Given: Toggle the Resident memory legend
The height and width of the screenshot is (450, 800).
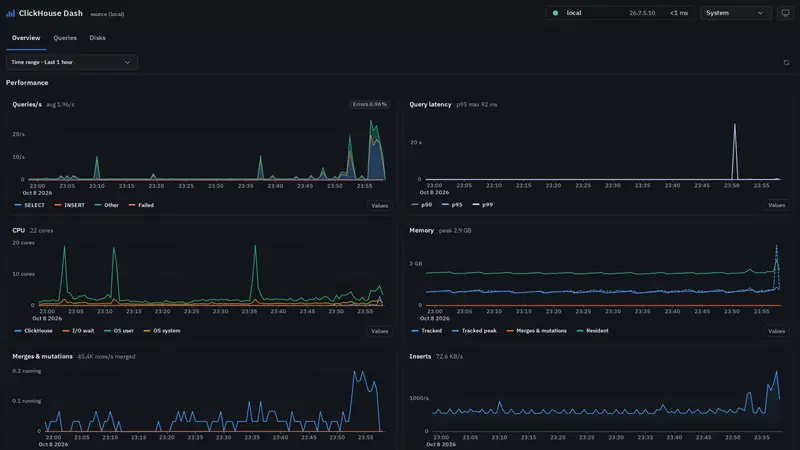Looking at the screenshot, I should click(592, 331).
